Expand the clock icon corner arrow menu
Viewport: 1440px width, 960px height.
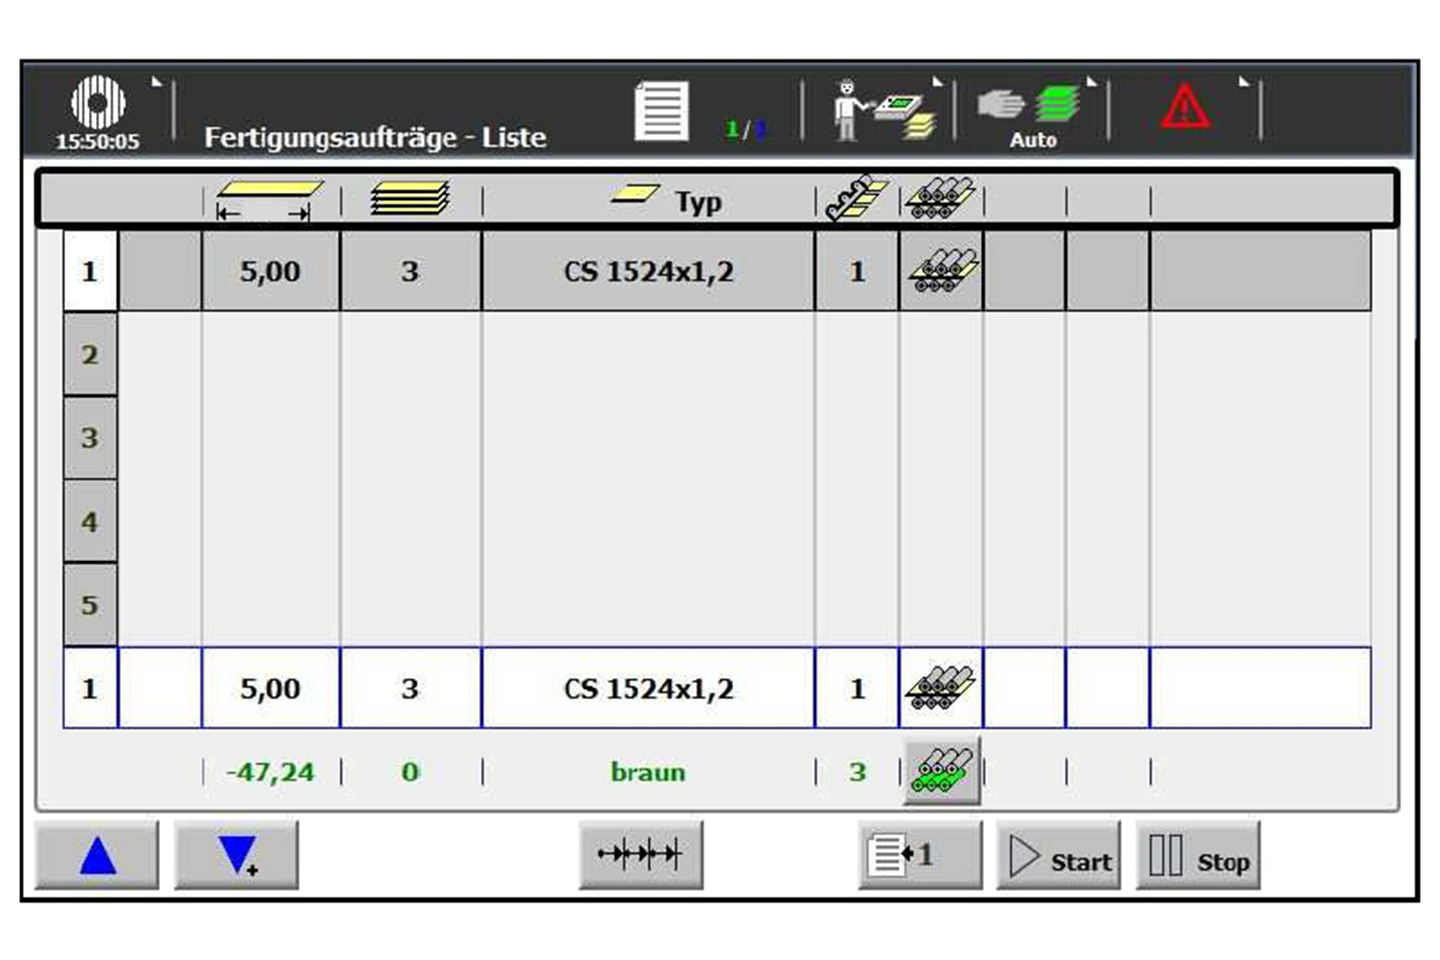click(156, 82)
